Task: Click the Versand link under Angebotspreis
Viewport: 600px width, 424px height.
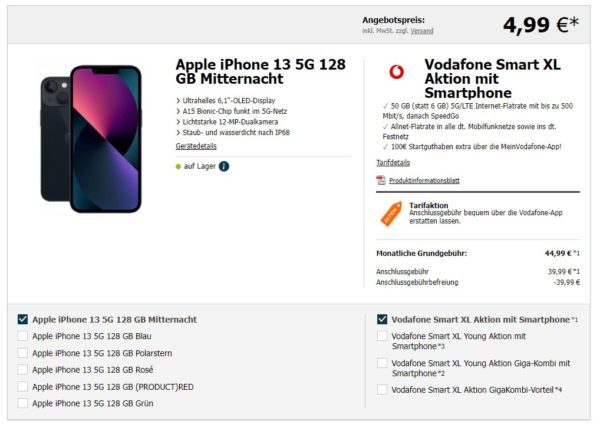Action: pos(422,31)
